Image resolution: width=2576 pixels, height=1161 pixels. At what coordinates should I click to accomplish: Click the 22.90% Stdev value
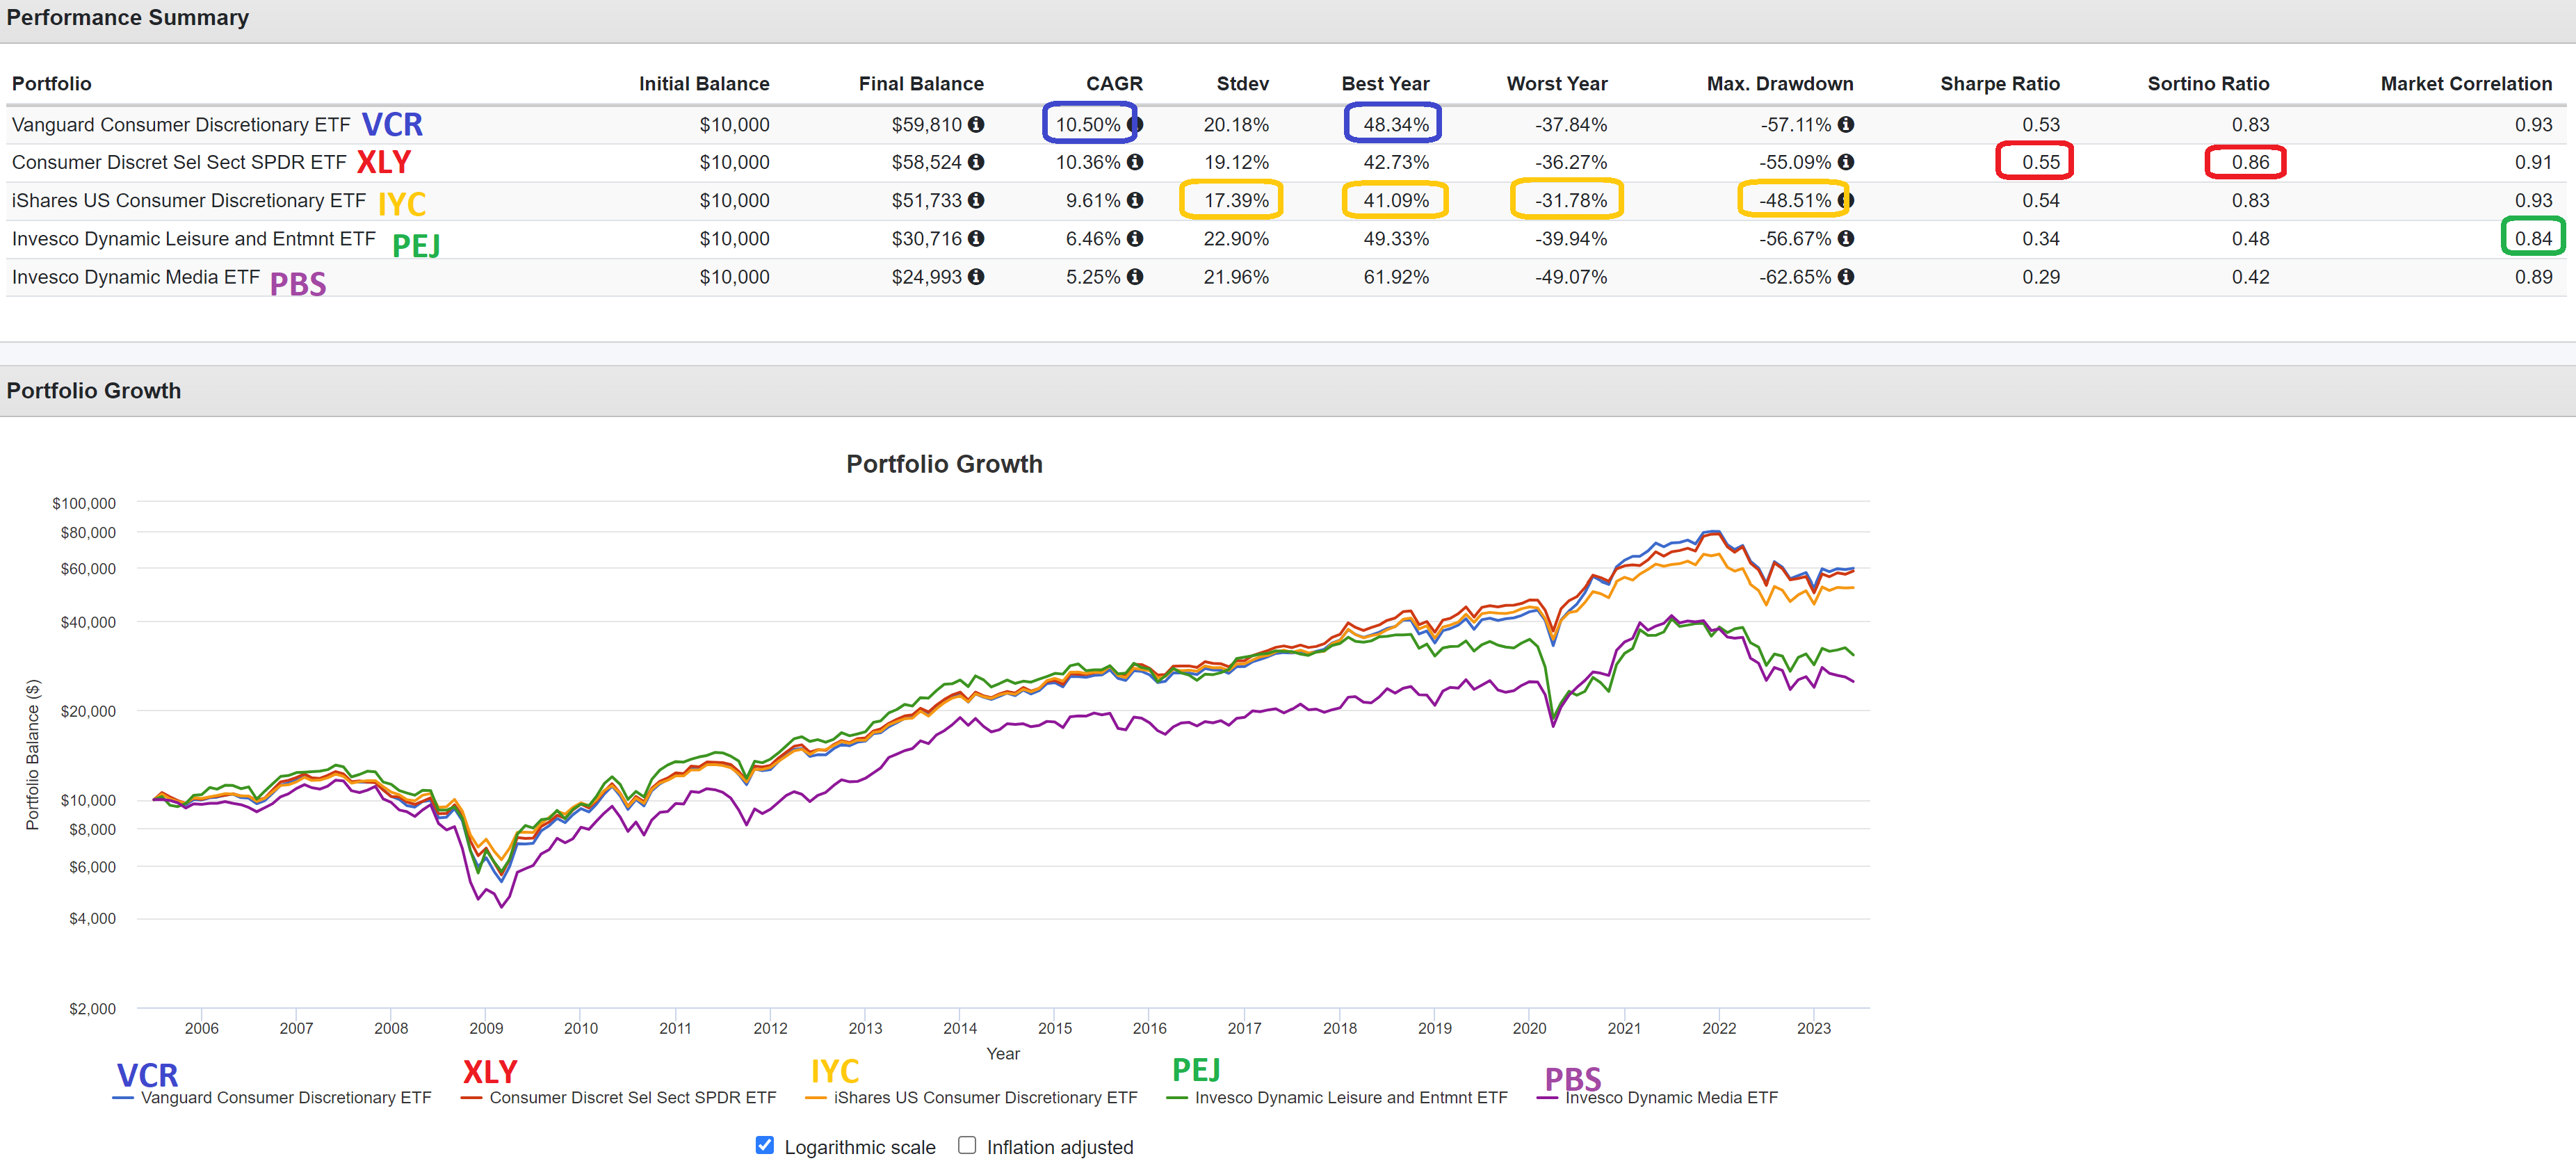click(1236, 239)
